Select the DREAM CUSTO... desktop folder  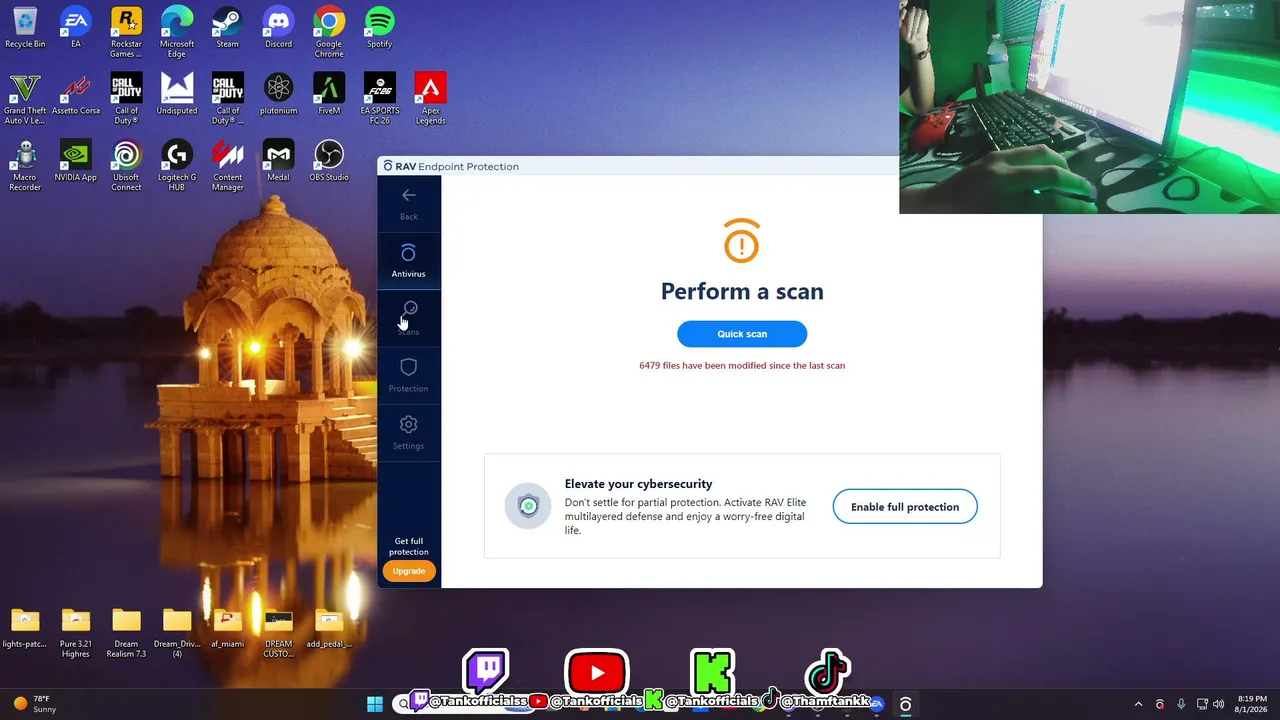[278, 632]
